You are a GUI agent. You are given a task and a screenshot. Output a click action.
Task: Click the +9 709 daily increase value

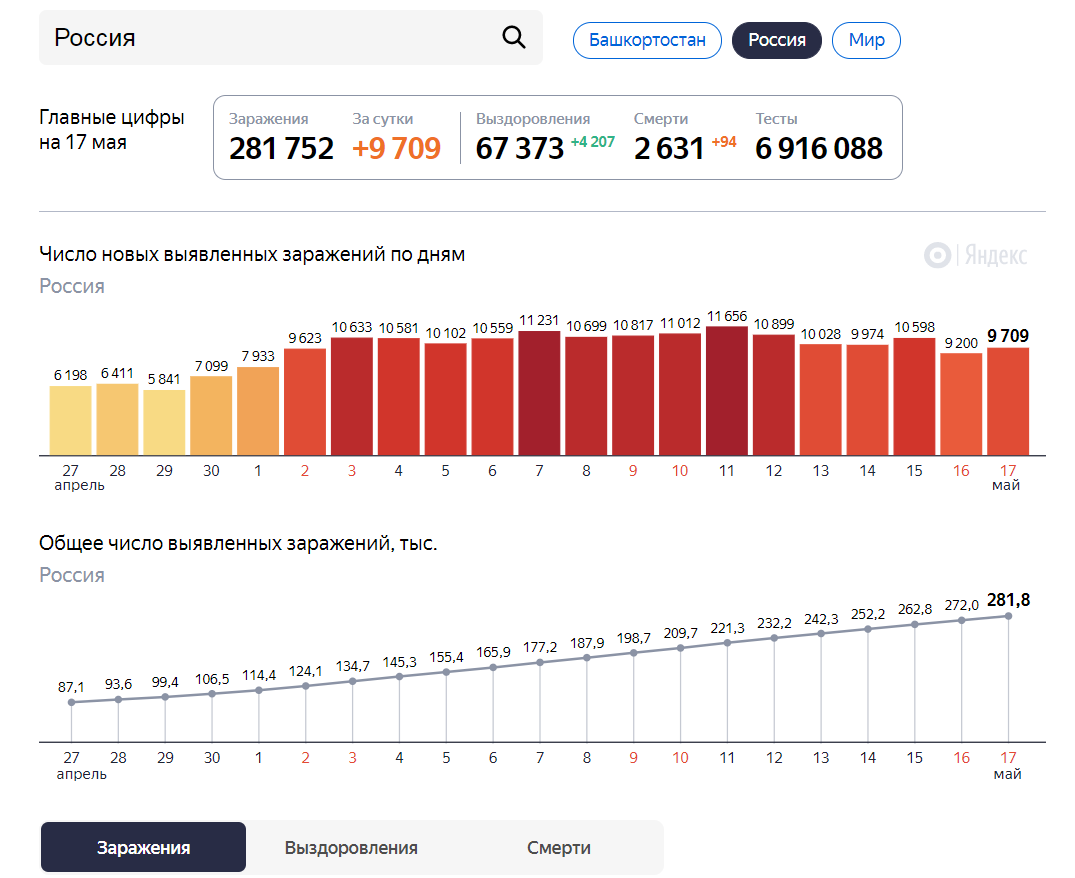(399, 149)
